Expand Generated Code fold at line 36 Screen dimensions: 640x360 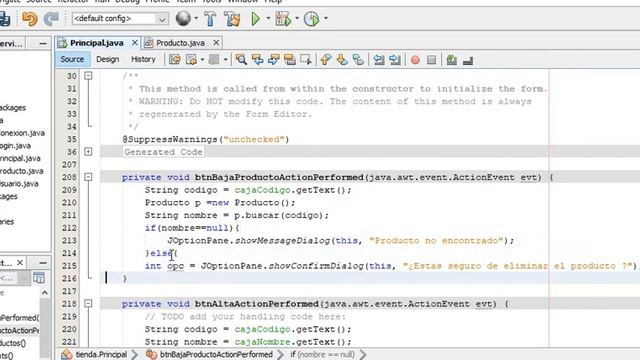[88, 152]
